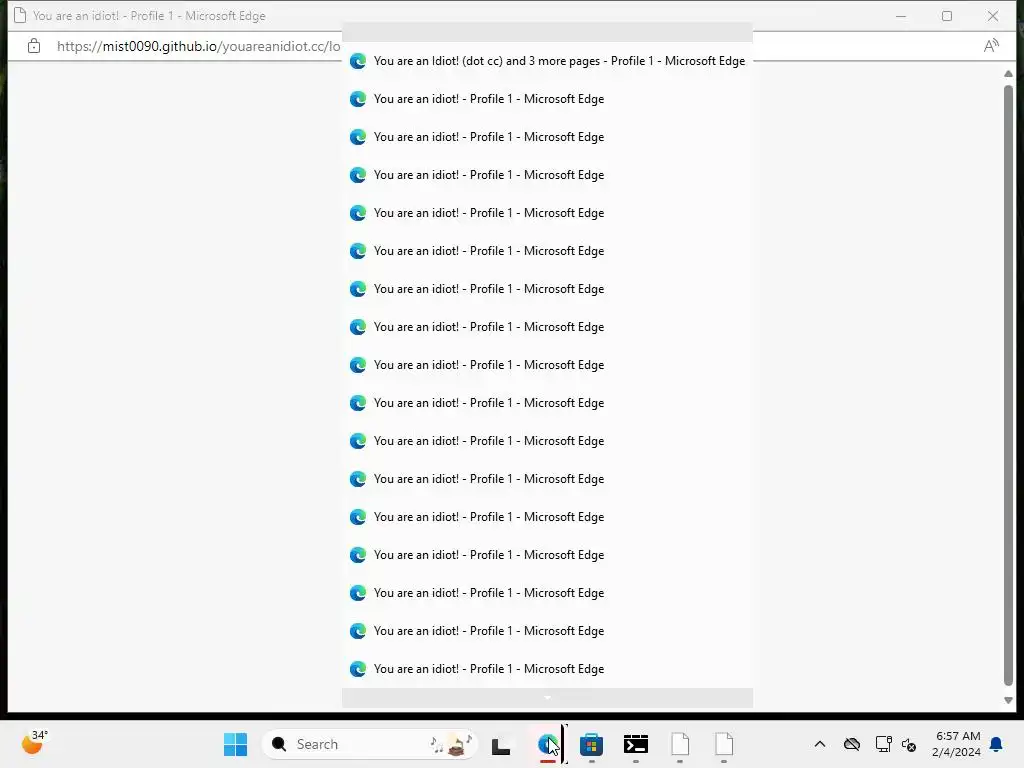Screen dimensions: 1024x768
Task: Click the Microsoft Edge taskbar icon
Action: 547,744
